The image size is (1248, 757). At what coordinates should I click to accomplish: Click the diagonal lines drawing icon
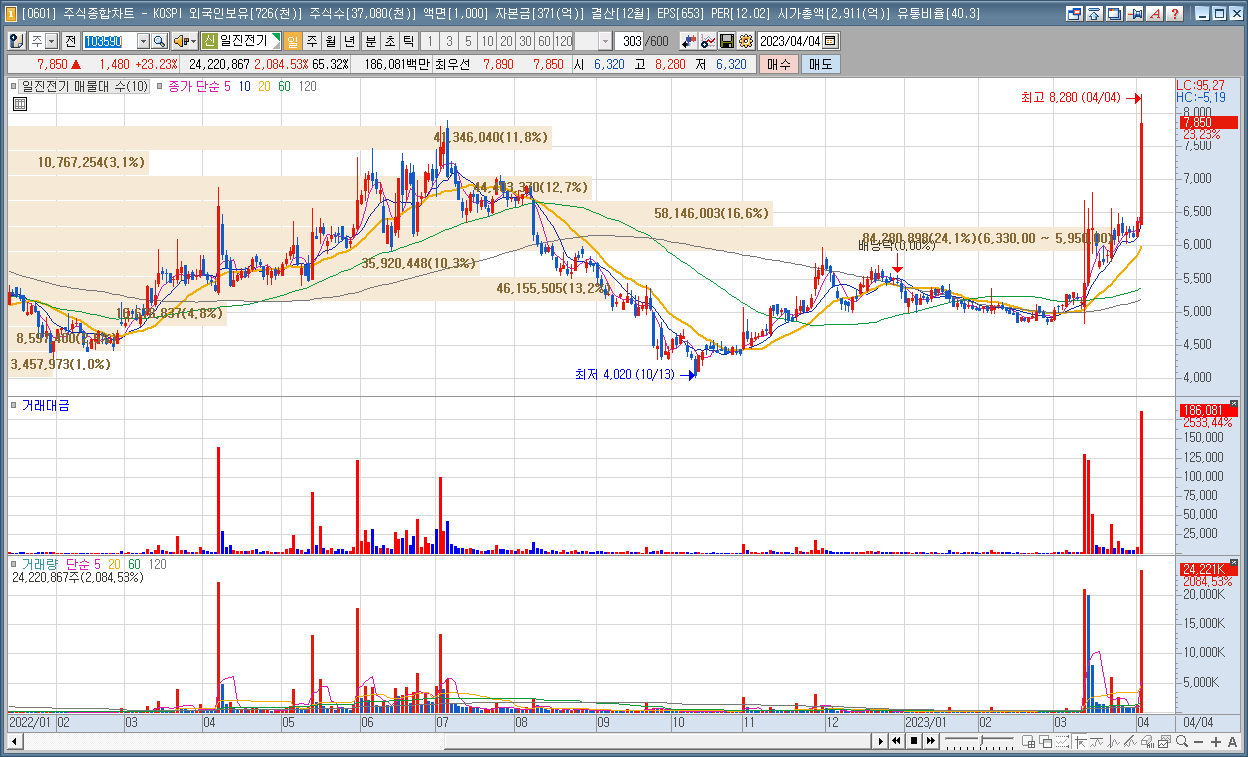coord(1130,741)
